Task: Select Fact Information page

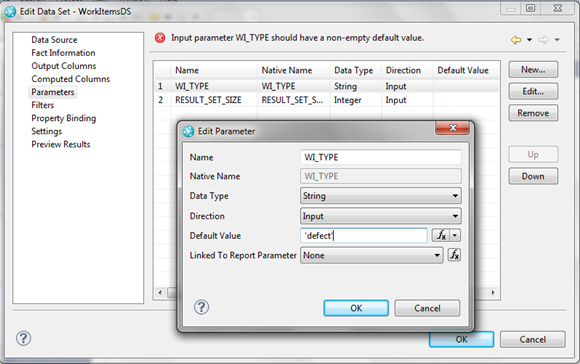Action: pos(63,53)
